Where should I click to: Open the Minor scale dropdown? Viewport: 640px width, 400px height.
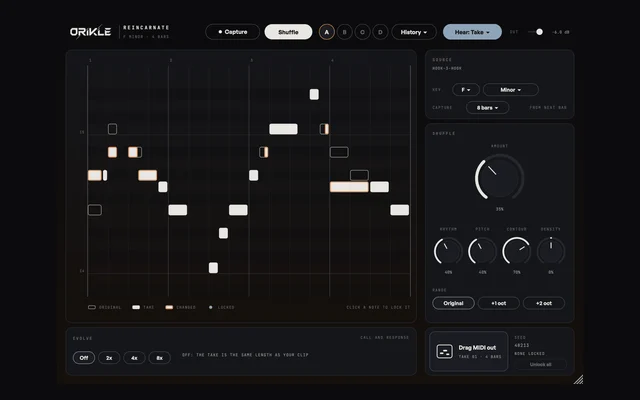511,90
